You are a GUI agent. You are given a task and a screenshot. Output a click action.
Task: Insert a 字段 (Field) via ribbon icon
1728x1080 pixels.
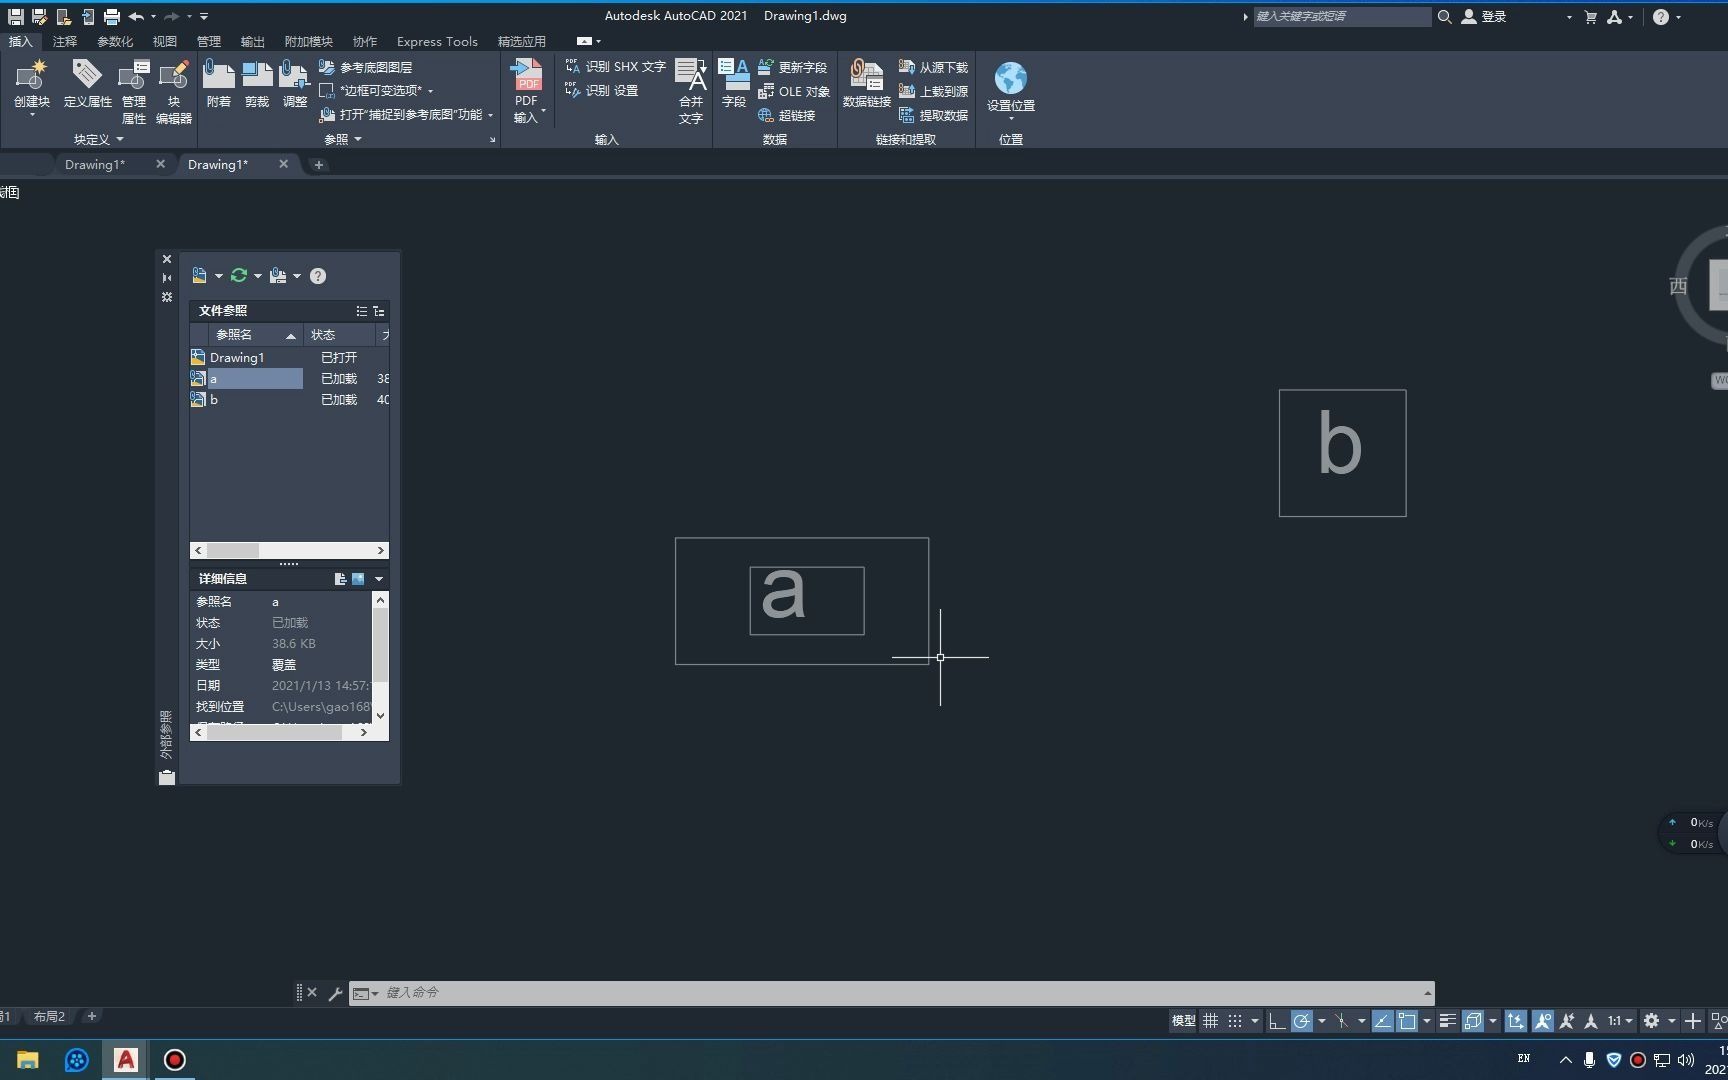coord(734,75)
